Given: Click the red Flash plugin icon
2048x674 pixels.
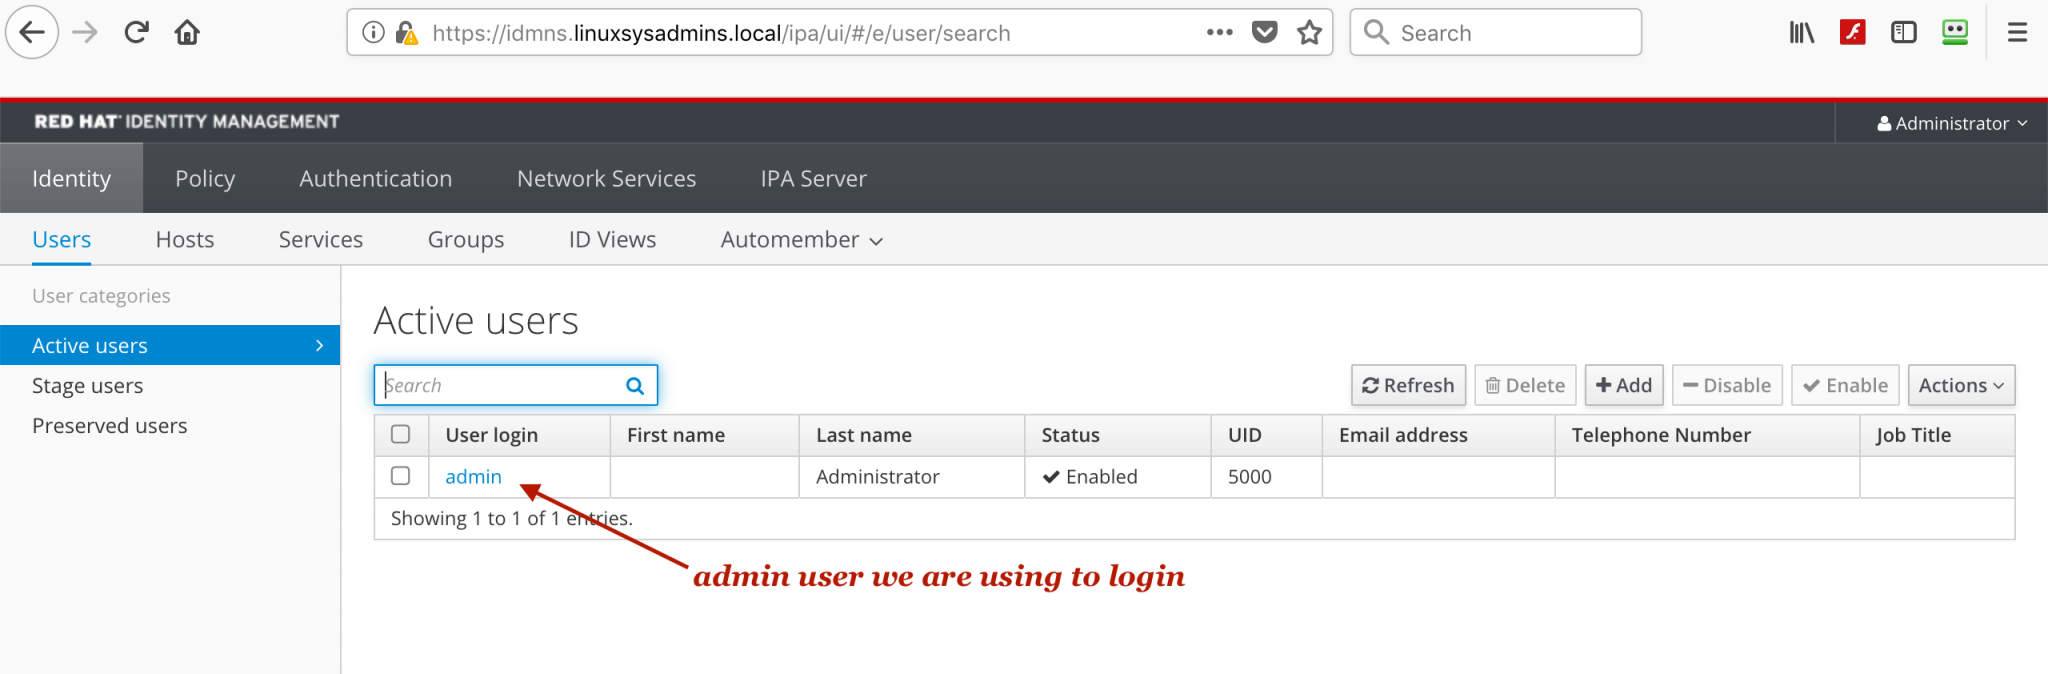Looking at the screenshot, I should click(x=1853, y=32).
